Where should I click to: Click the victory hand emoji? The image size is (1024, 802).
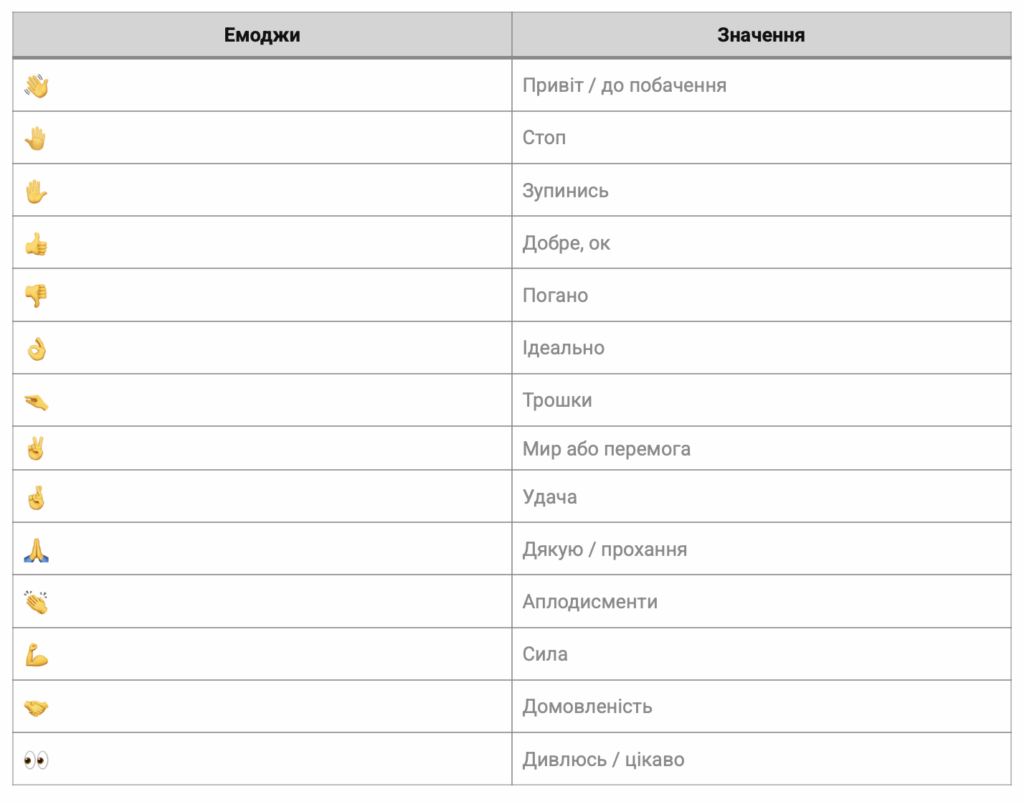point(36,449)
